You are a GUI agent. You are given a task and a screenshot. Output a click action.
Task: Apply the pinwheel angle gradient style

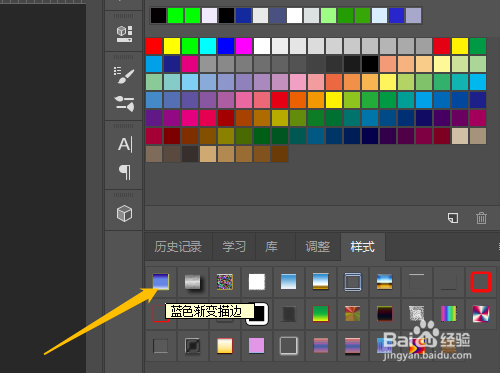point(481,314)
